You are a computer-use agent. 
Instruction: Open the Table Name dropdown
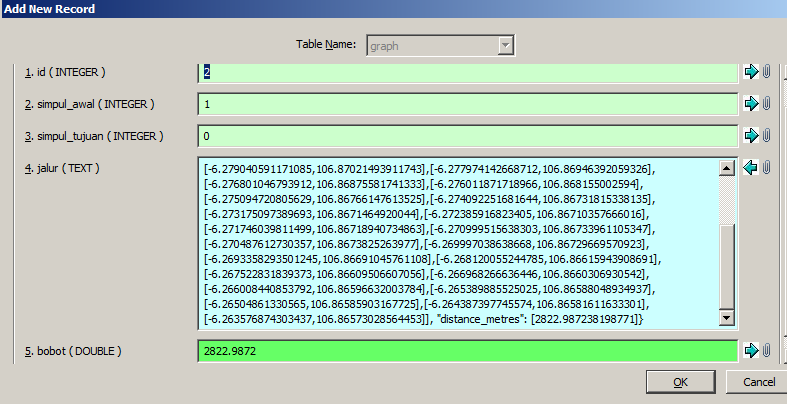[506, 45]
